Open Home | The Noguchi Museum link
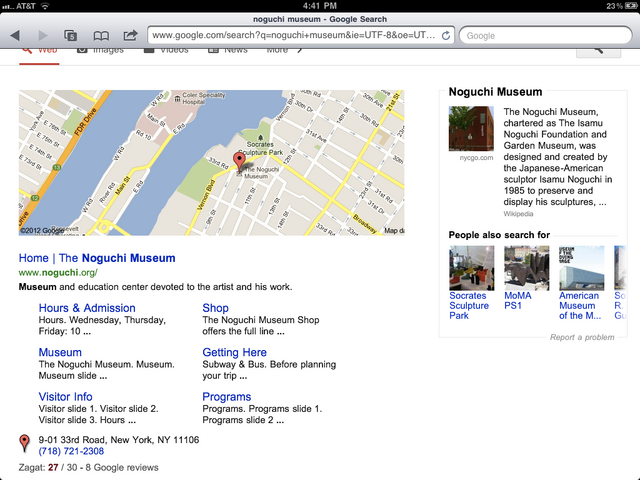Image resolution: width=640 pixels, height=480 pixels. pos(97,258)
